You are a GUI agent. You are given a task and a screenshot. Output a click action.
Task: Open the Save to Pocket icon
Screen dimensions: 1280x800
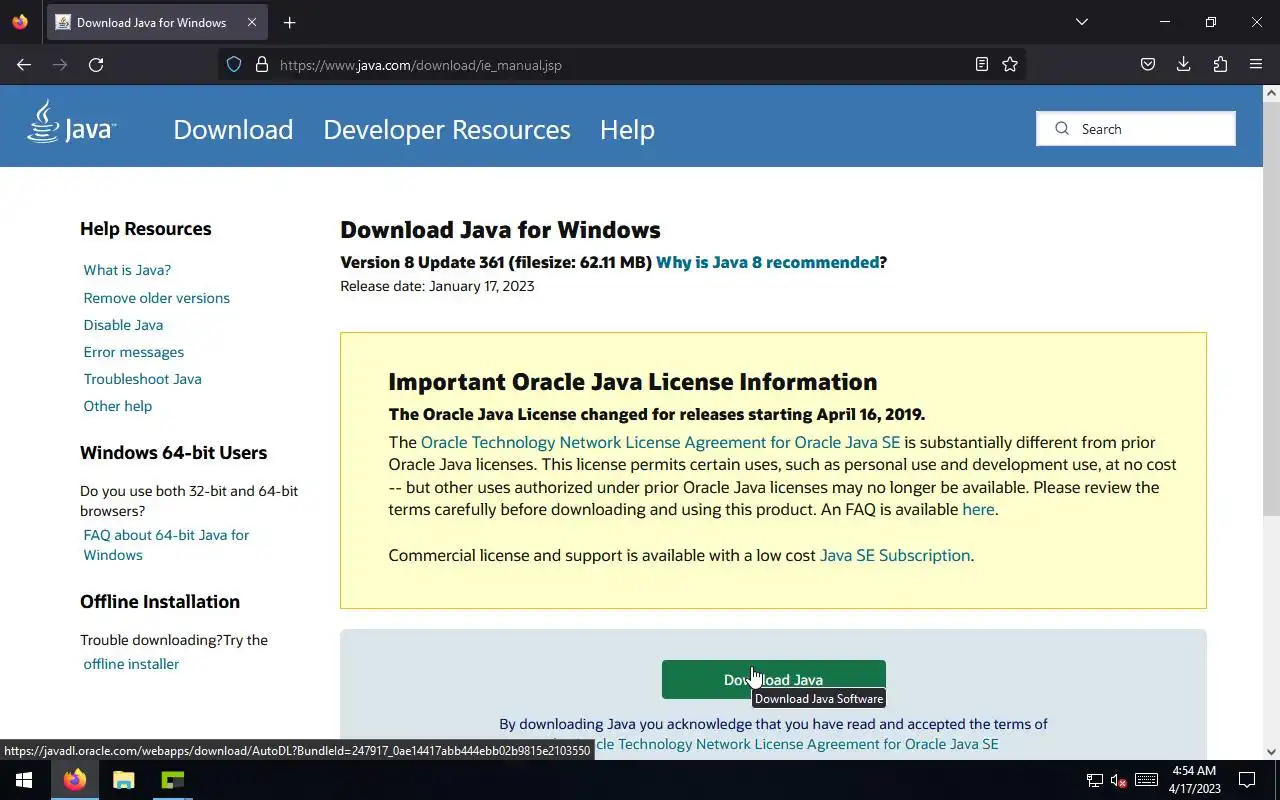pos(1148,65)
